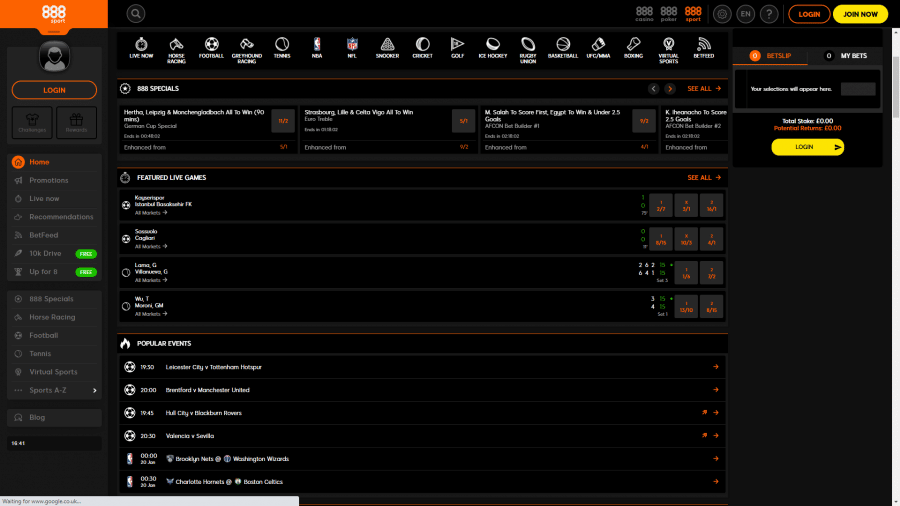
Task: Open 10k Drive free game
Action: pyautogui.click(x=55, y=254)
